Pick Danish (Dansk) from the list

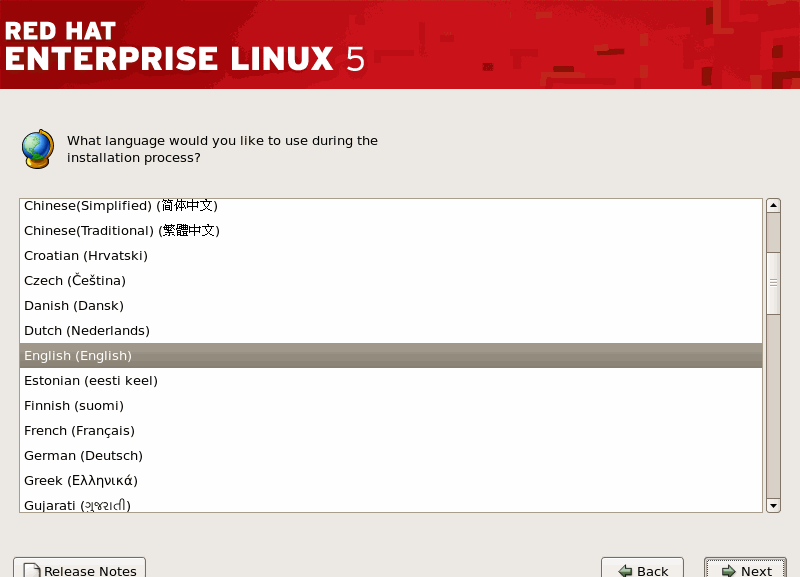point(74,306)
